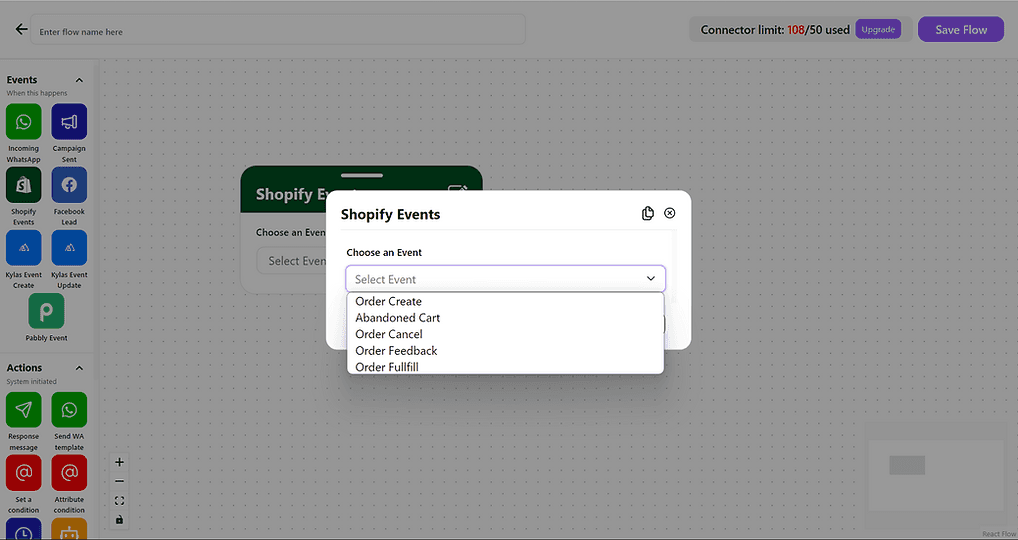Image resolution: width=1018 pixels, height=540 pixels.
Task: Click the Select Event field on canvas node
Action: pyautogui.click(x=292, y=261)
